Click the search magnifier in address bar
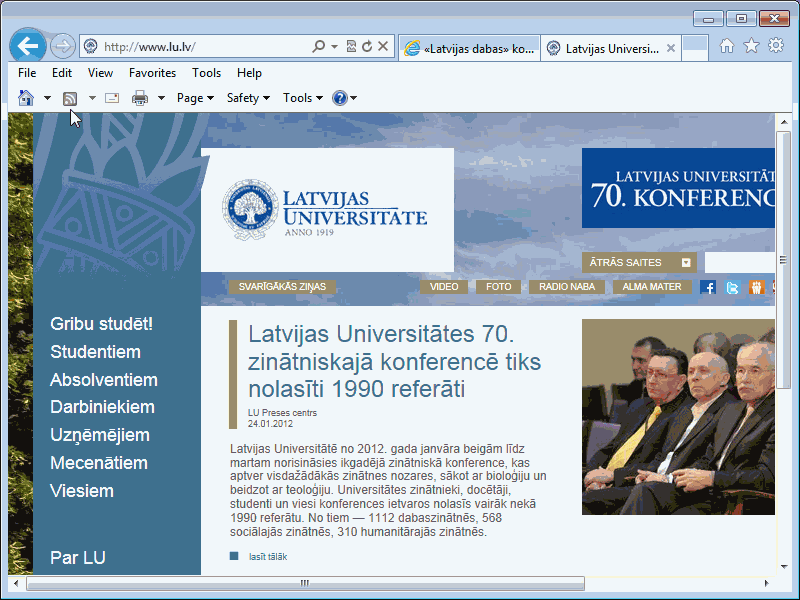The height and width of the screenshot is (600, 800). coord(318,46)
